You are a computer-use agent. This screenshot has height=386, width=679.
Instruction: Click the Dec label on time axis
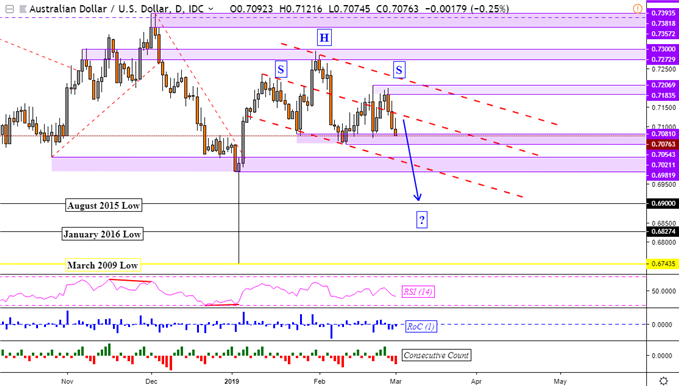151,381
